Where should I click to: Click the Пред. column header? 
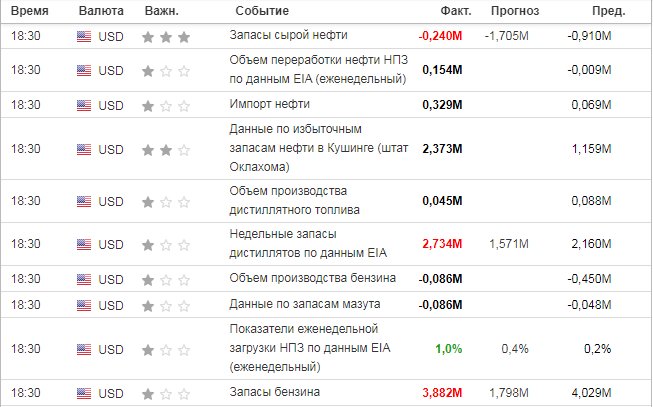pos(608,11)
